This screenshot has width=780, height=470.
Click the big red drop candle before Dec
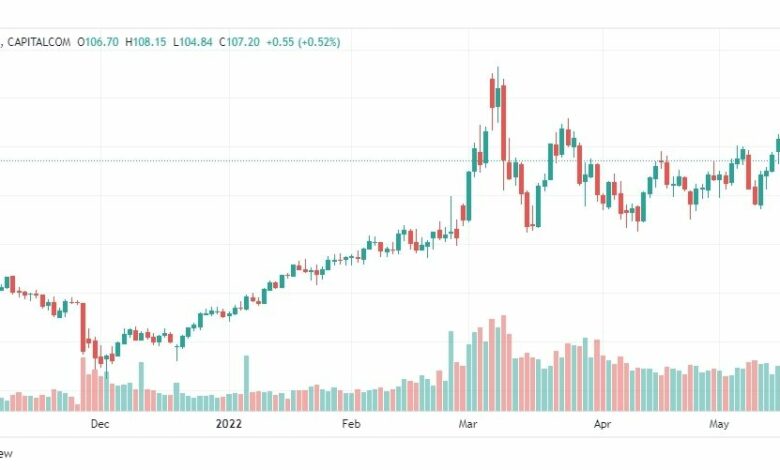pyautogui.click(x=83, y=327)
